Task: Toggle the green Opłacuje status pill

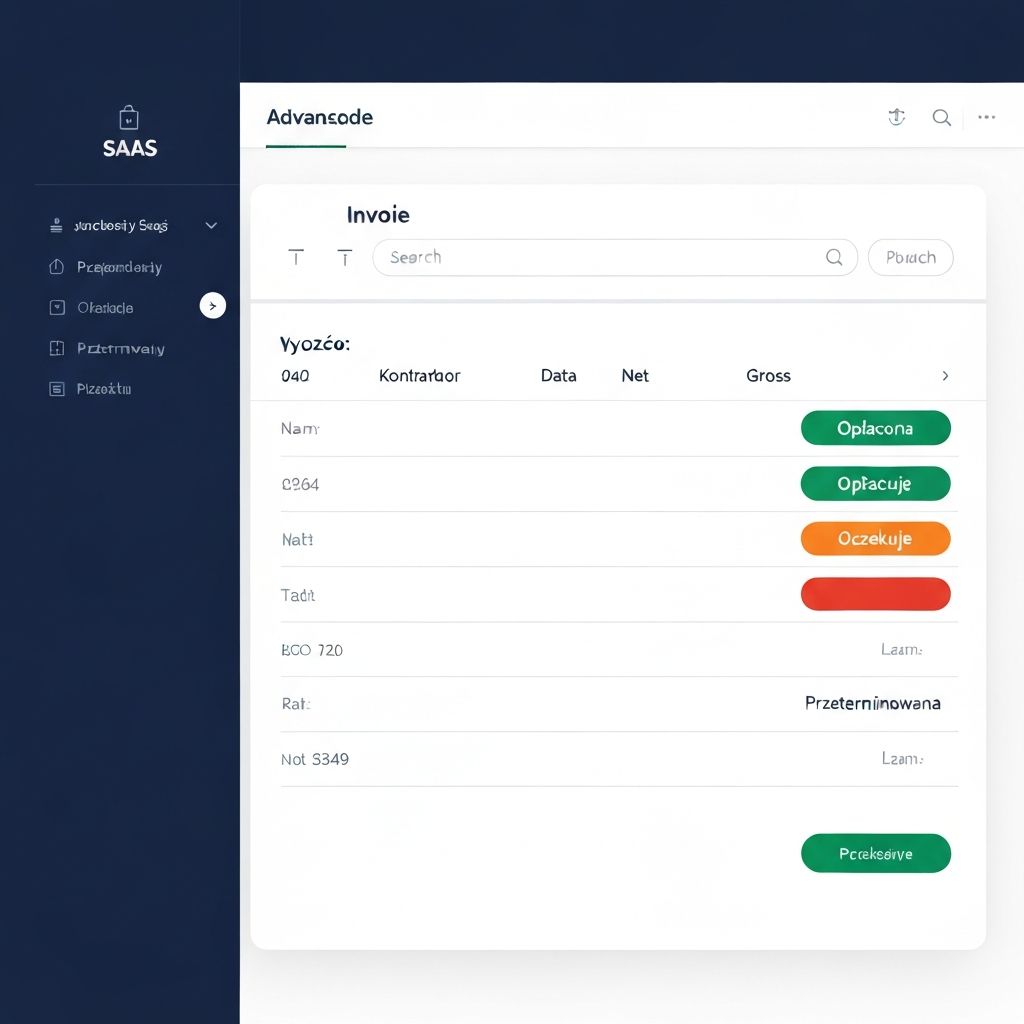Action: click(x=876, y=483)
